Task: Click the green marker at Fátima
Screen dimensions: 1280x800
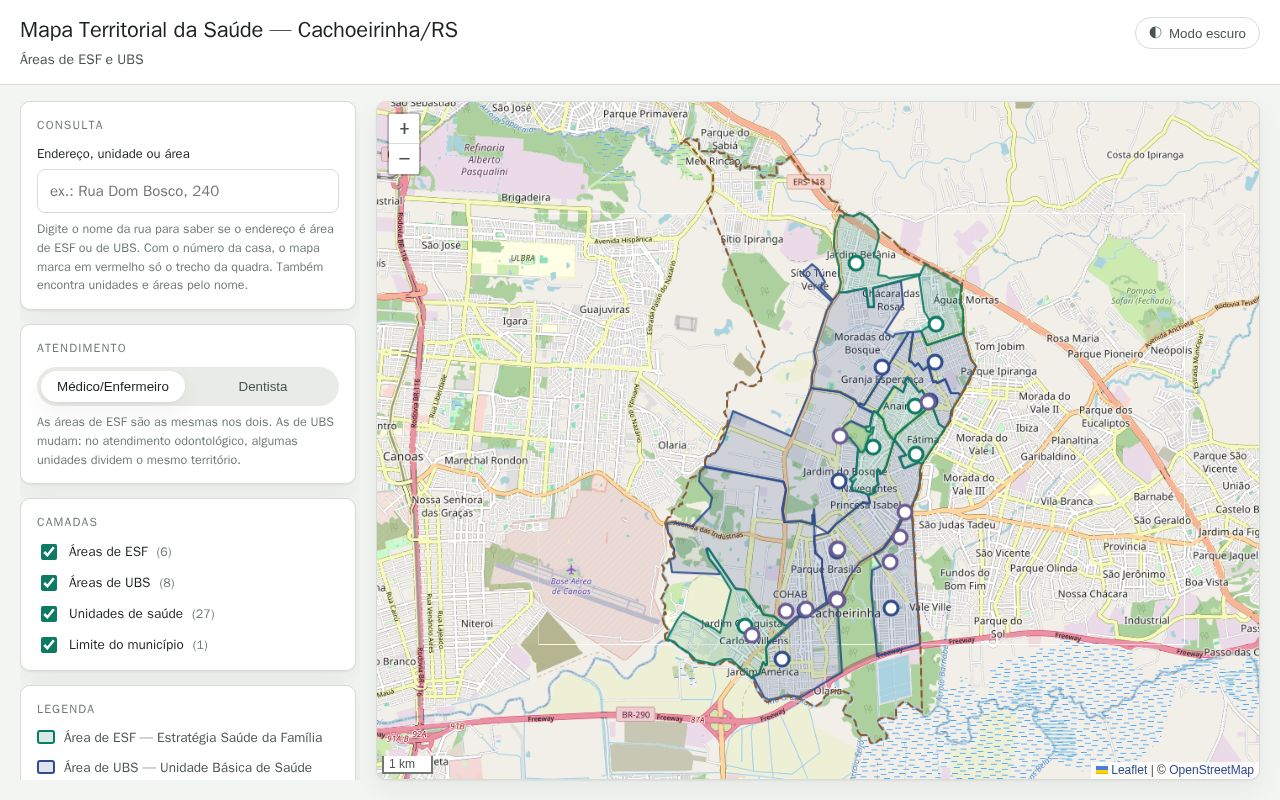Action: point(916,454)
